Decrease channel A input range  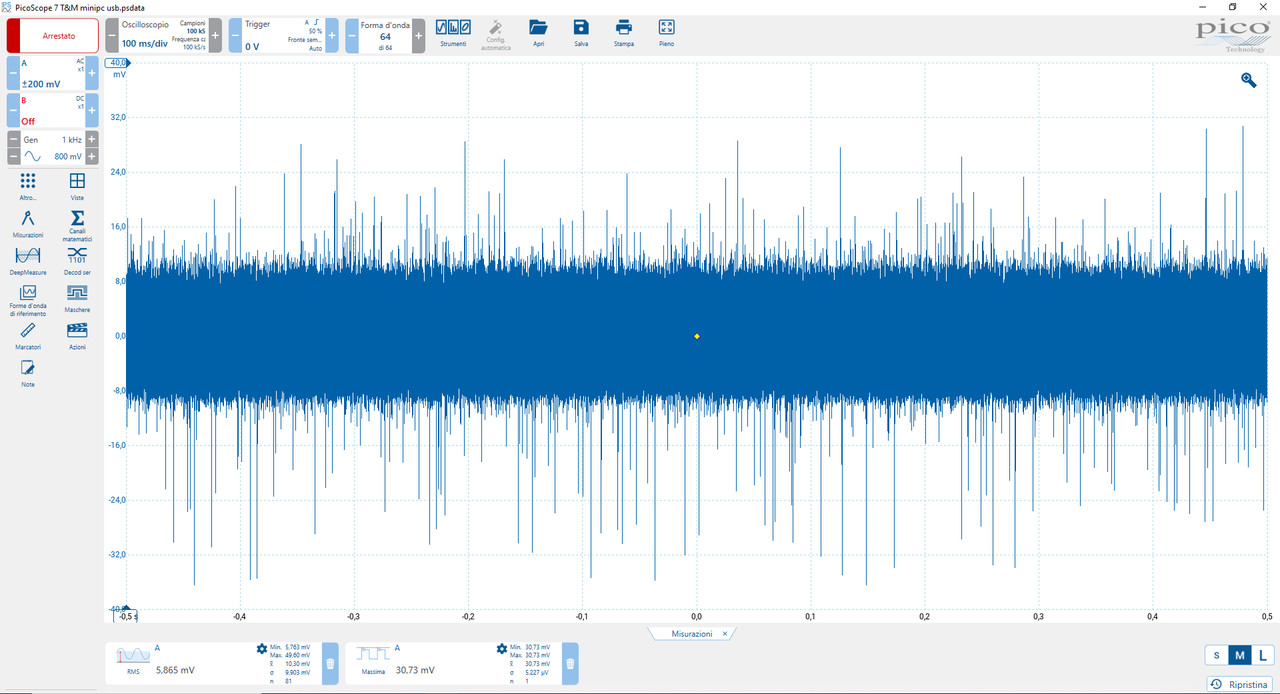[x=13, y=74]
